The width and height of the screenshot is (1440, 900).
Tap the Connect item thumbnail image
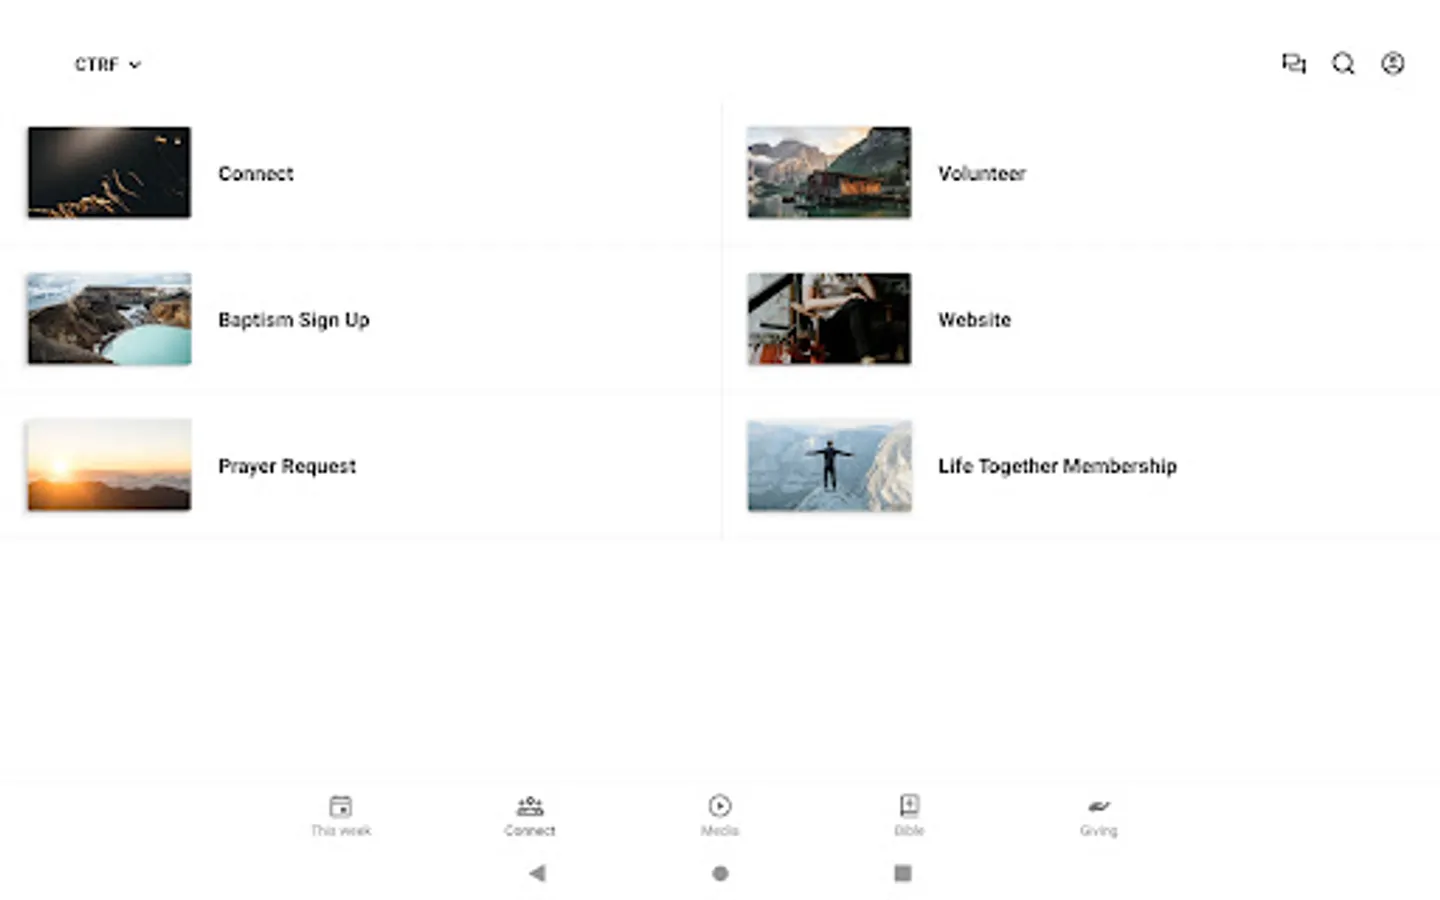click(108, 172)
